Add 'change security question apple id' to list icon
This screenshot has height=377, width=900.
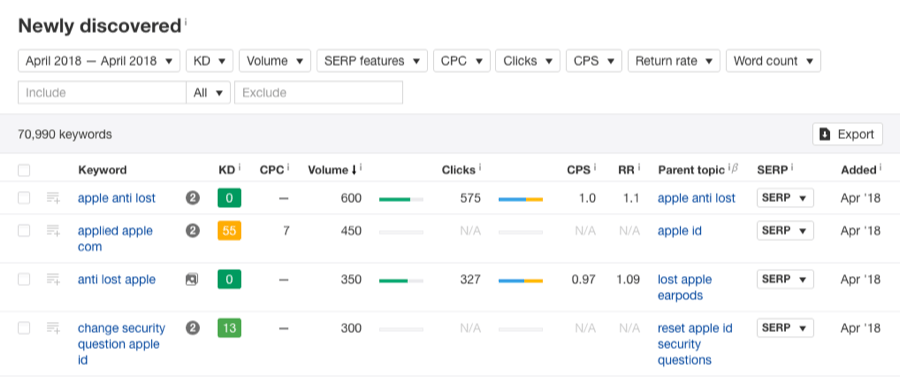point(53,328)
